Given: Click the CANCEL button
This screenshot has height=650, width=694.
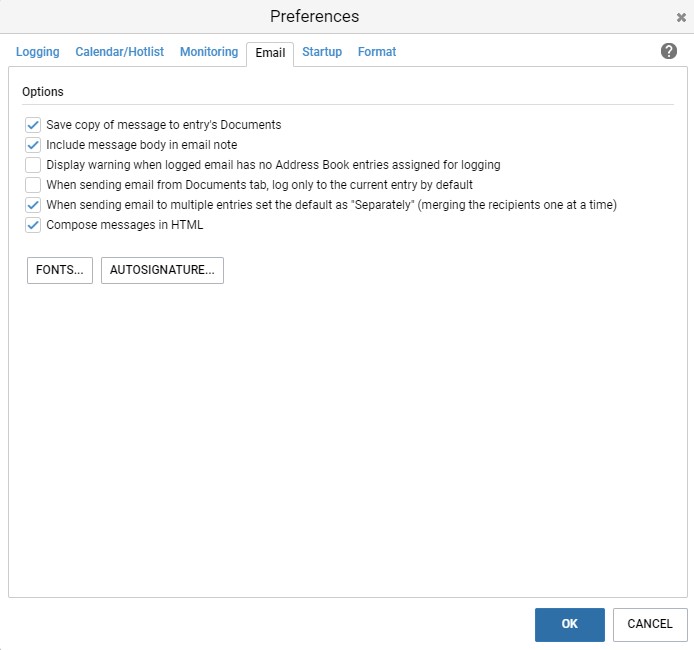Looking at the screenshot, I should tap(650, 624).
